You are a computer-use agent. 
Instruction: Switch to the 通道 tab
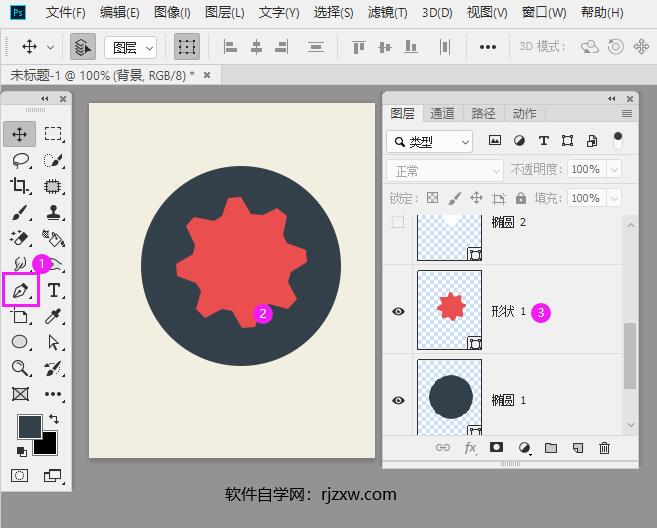[x=442, y=113]
